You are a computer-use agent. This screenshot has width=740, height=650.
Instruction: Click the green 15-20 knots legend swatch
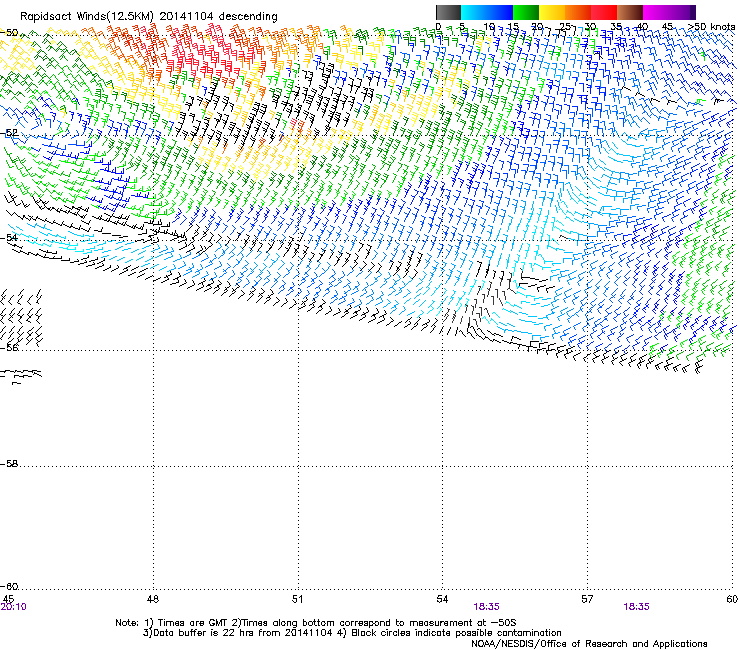click(526, 12)
